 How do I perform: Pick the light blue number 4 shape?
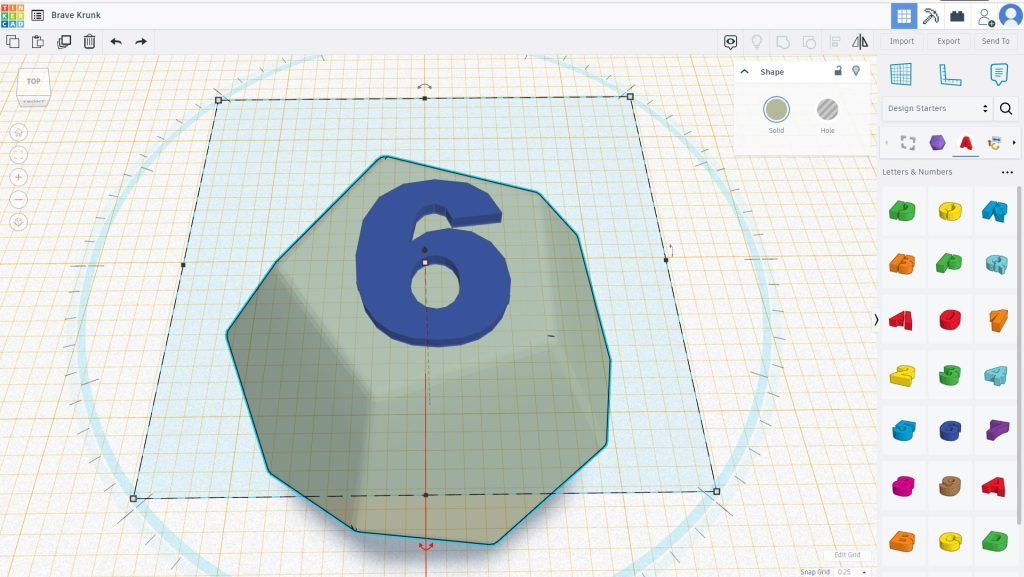coord(996,375)
